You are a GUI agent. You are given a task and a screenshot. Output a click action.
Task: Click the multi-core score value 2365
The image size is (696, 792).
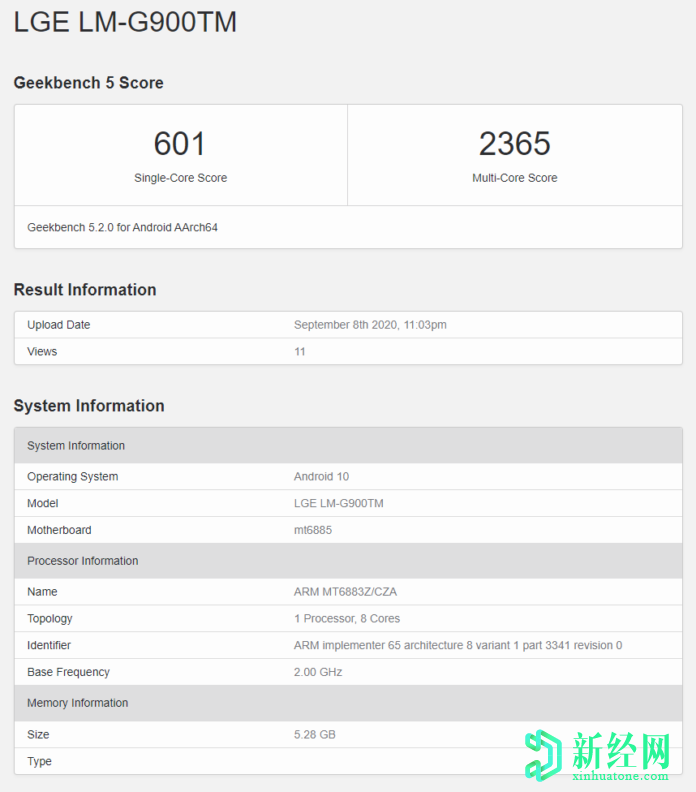514,144
